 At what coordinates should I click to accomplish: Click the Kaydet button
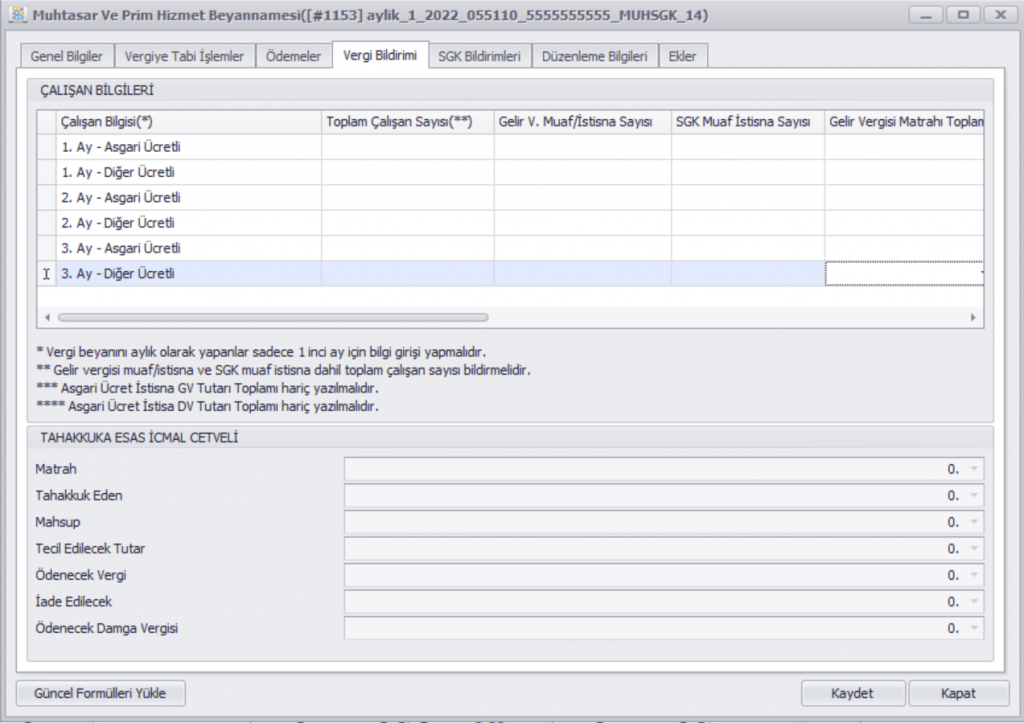point(853,693)
